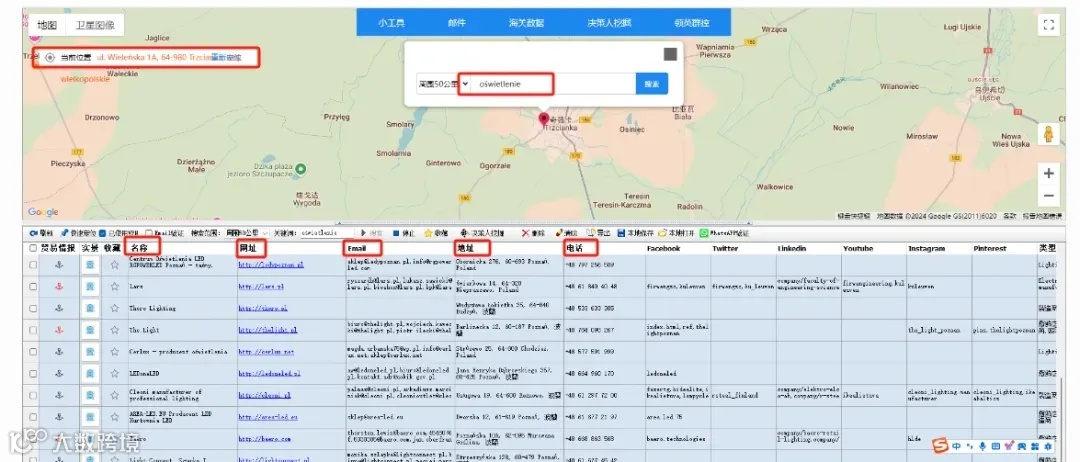This screenshot has width=1080, height=462.
Task: Click the local open folder icon
Action: point(663,233)
